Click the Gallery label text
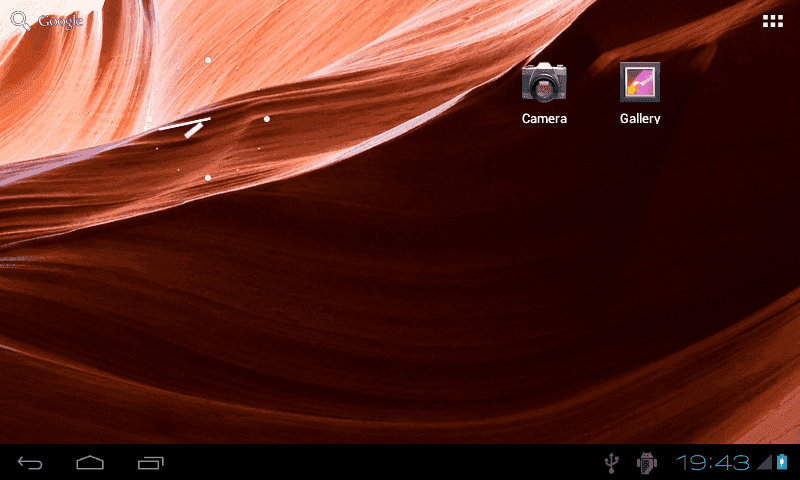 (x=640, y=118)
